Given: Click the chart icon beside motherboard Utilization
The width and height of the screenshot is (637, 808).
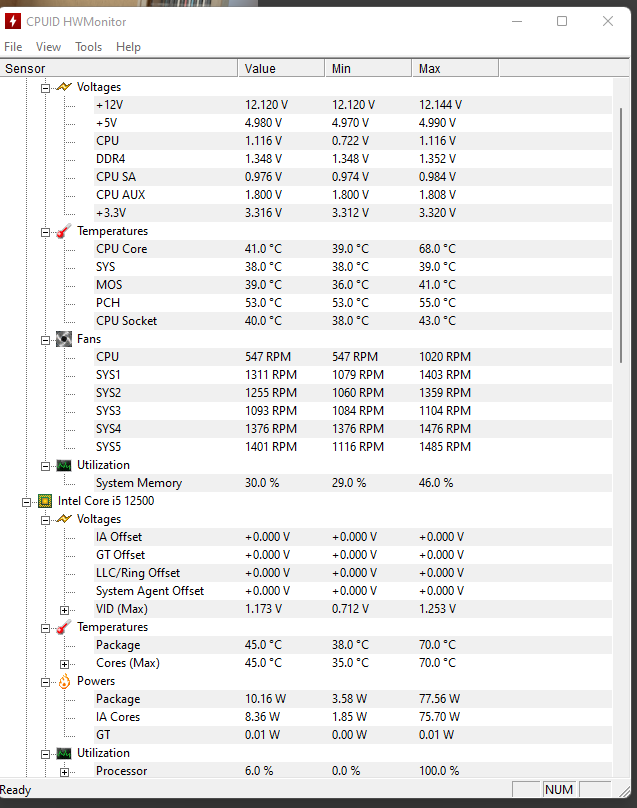Looking at the screenshot, I should pyautogui.click(x=64, y=465).
